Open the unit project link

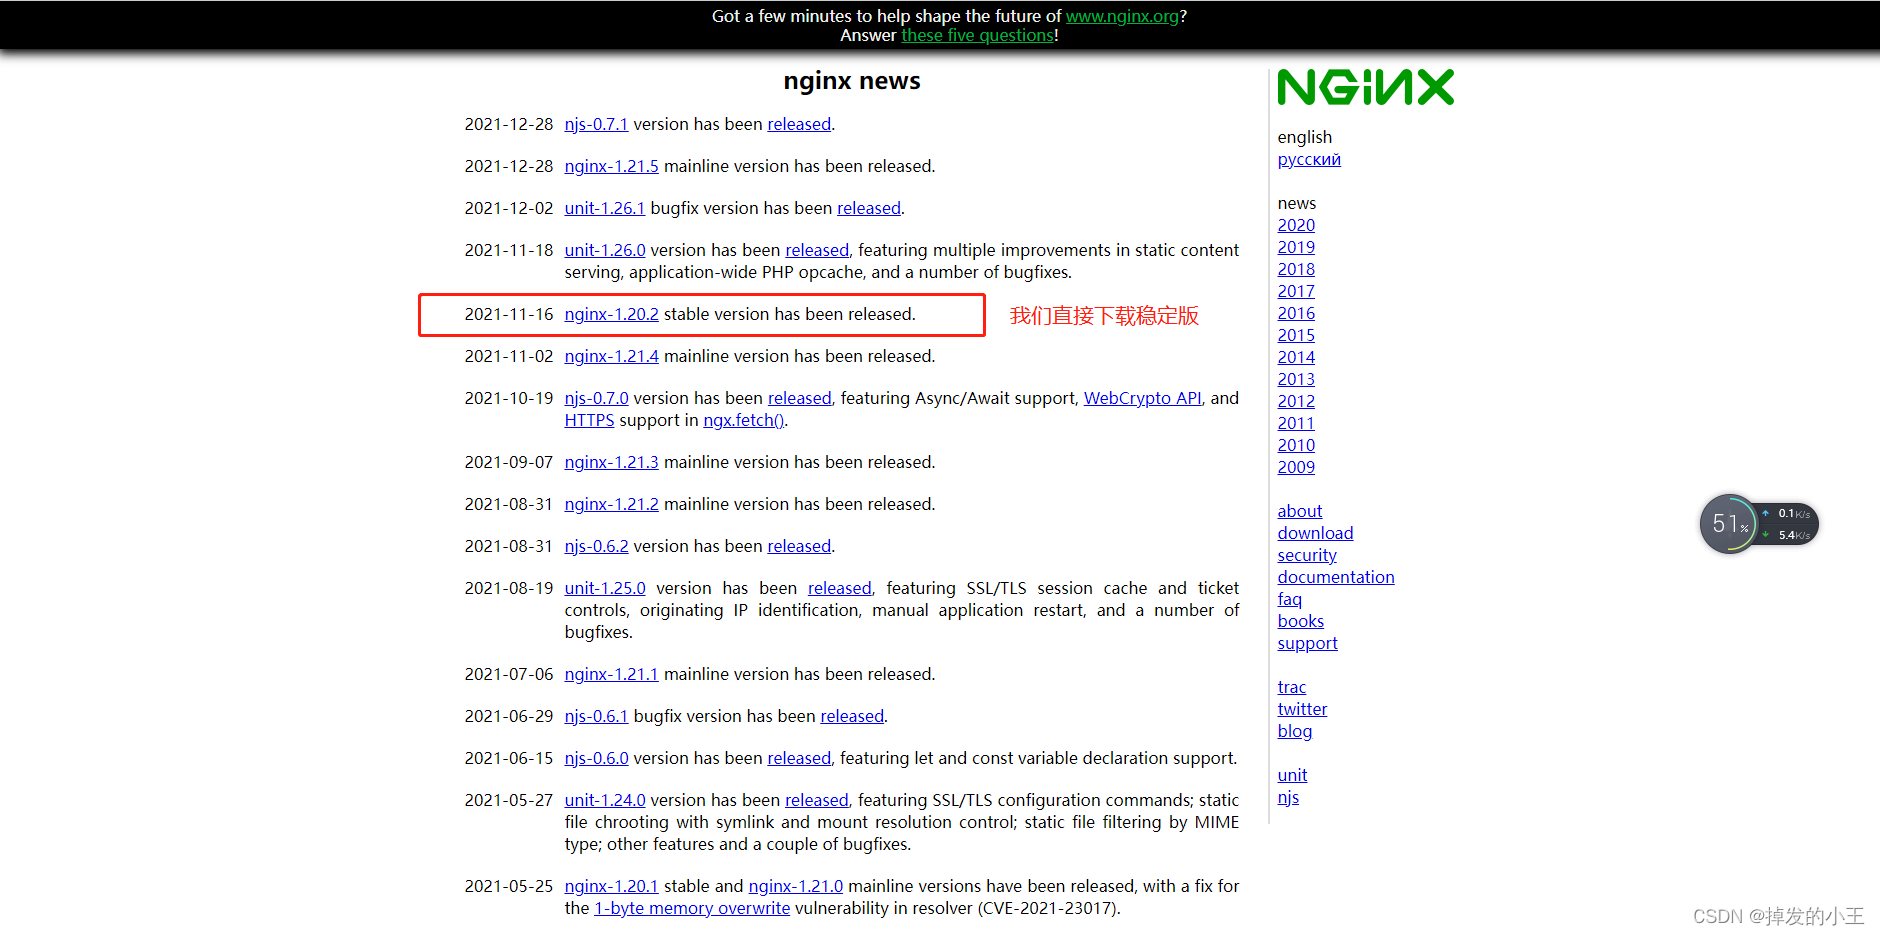tap(1292, 775)
